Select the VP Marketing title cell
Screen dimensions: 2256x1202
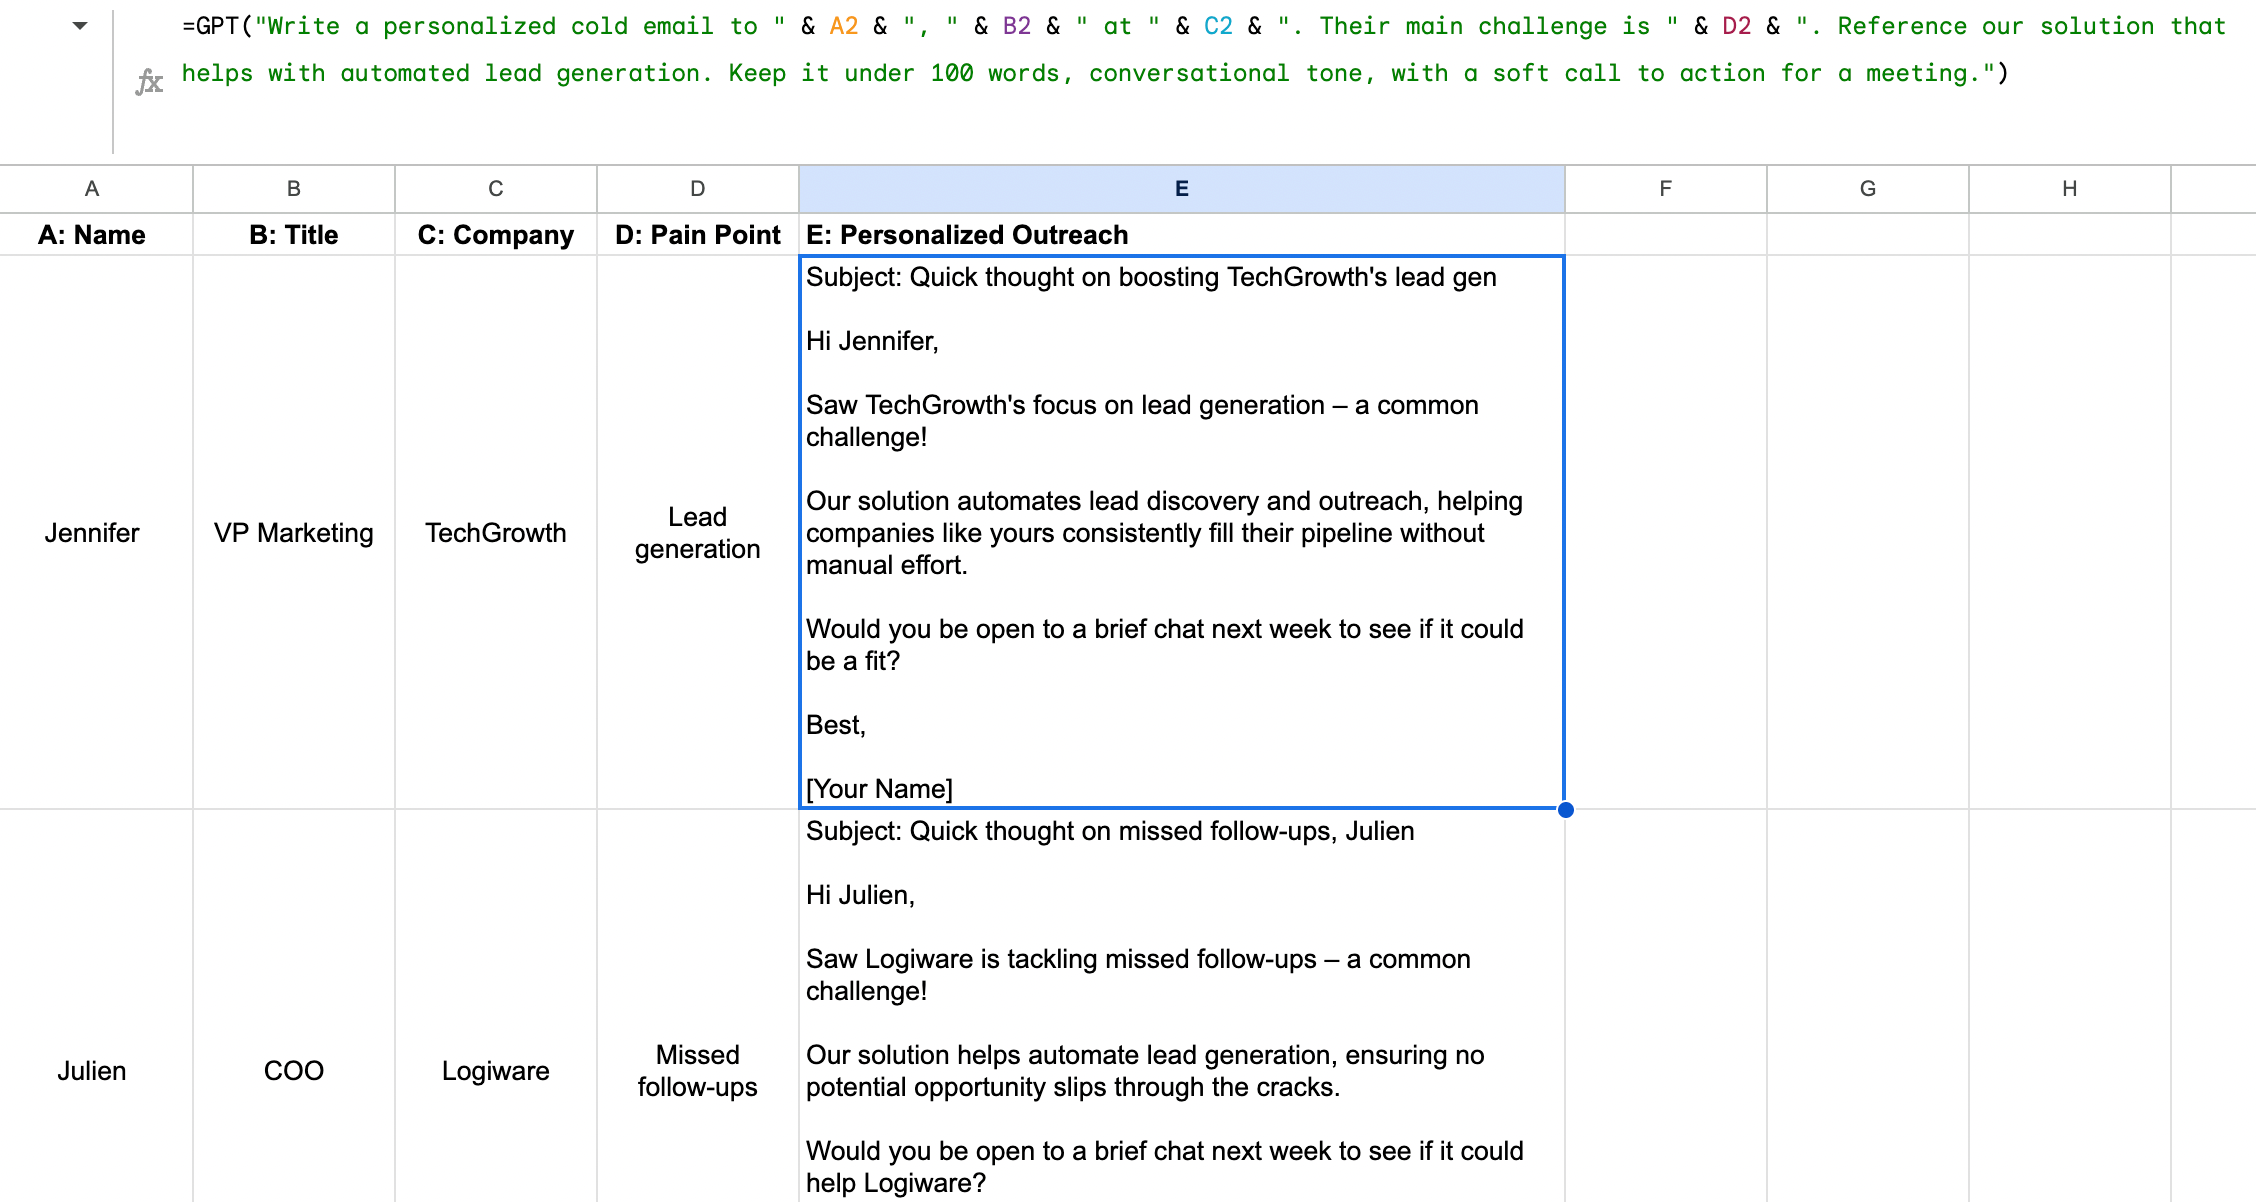[294, 533]
